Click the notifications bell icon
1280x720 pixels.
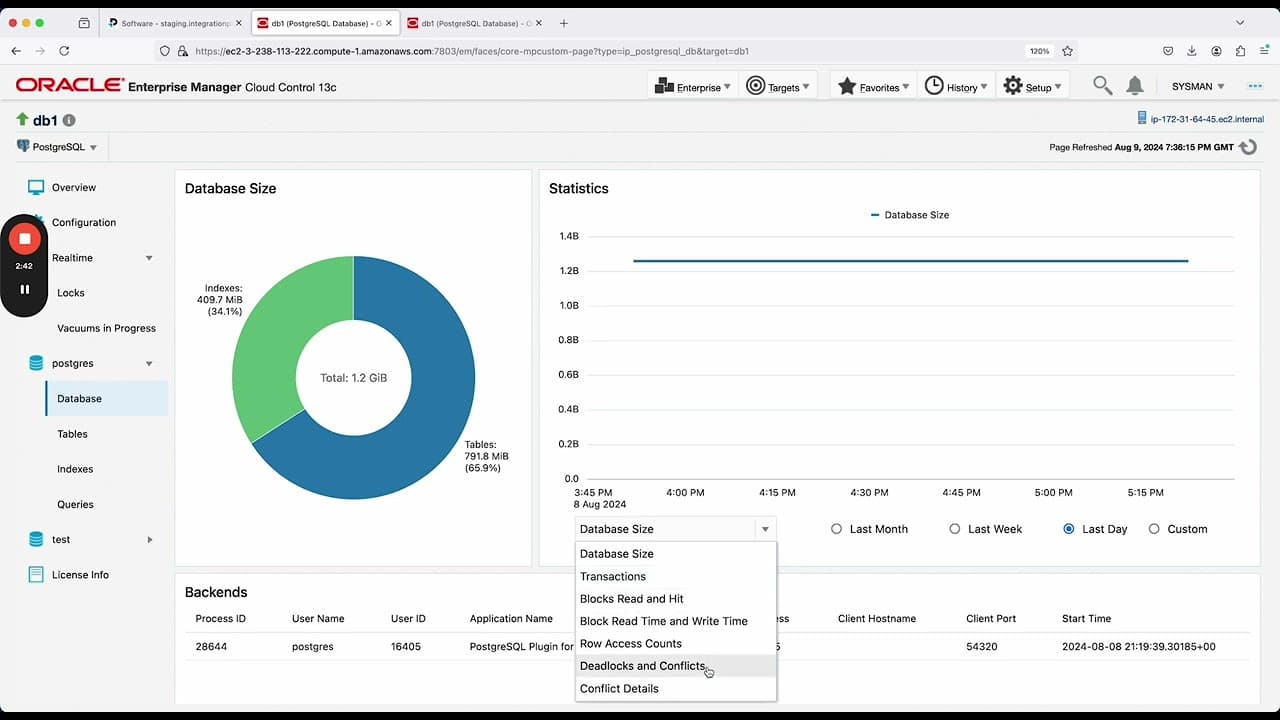coord(1135,86)
